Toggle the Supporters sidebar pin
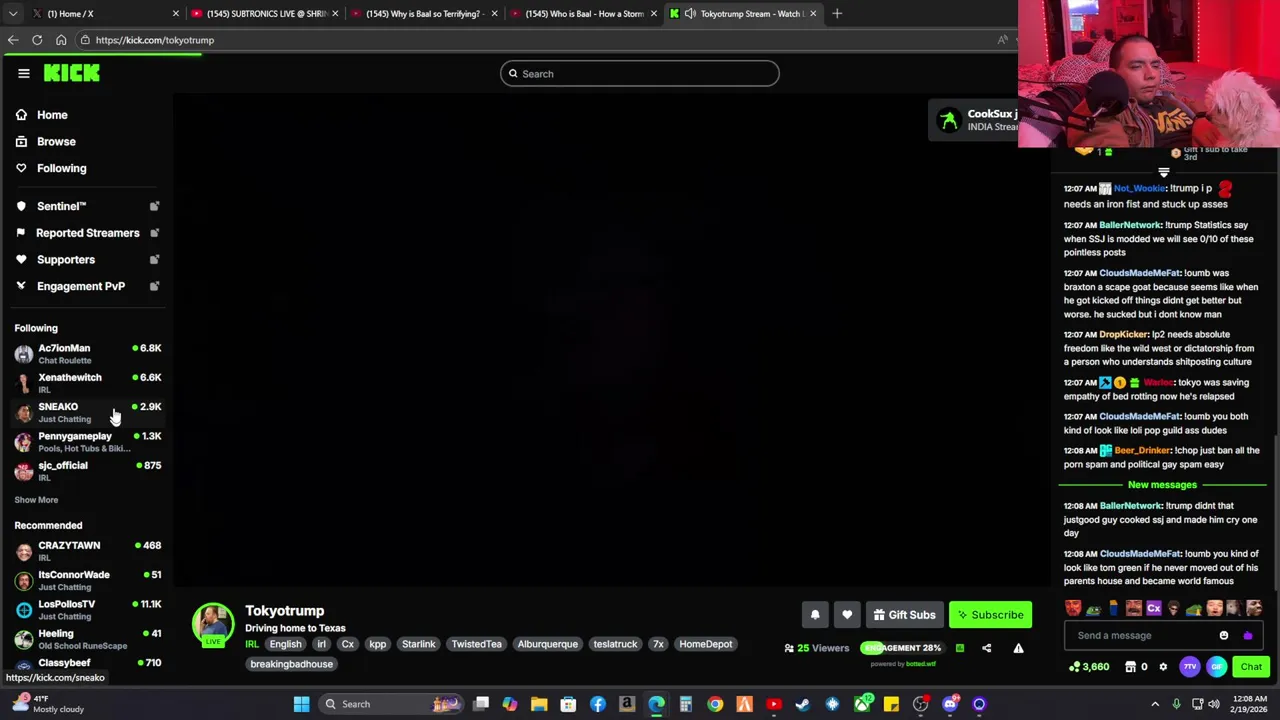The image size is (1280, 720). coord(154,260)
